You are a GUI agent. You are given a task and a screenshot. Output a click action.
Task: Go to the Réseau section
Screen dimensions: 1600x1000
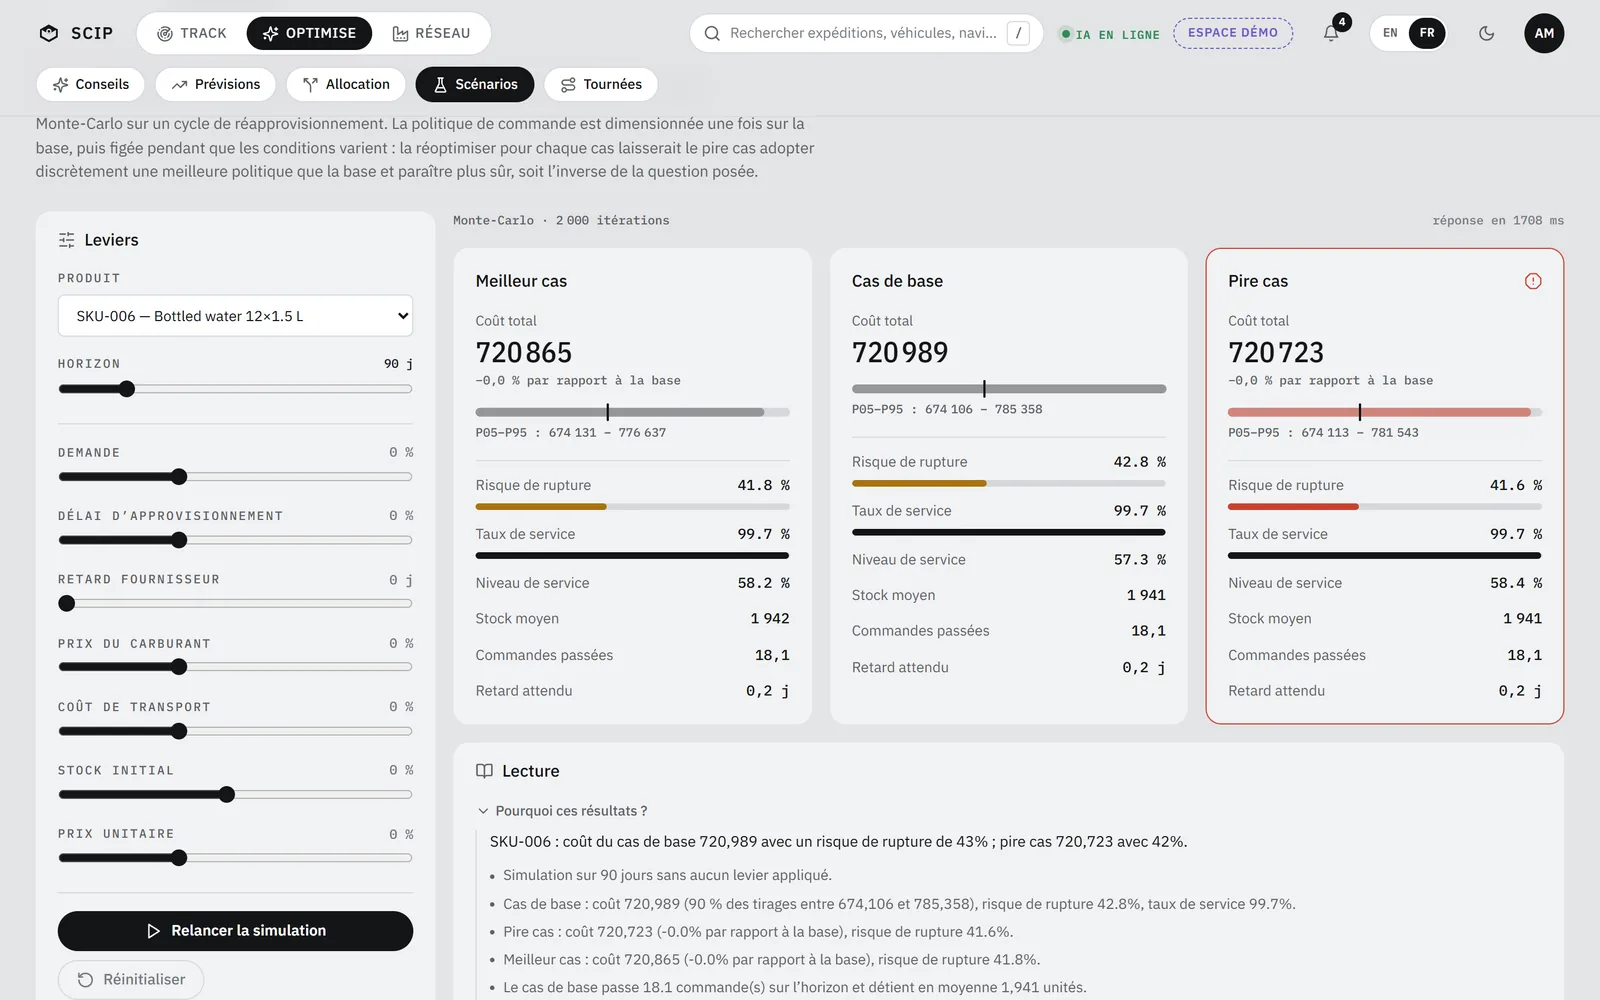point(431,33)
